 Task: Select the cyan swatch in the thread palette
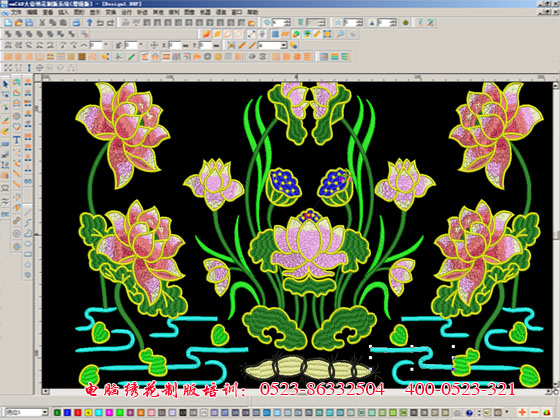tap(99, 412)
